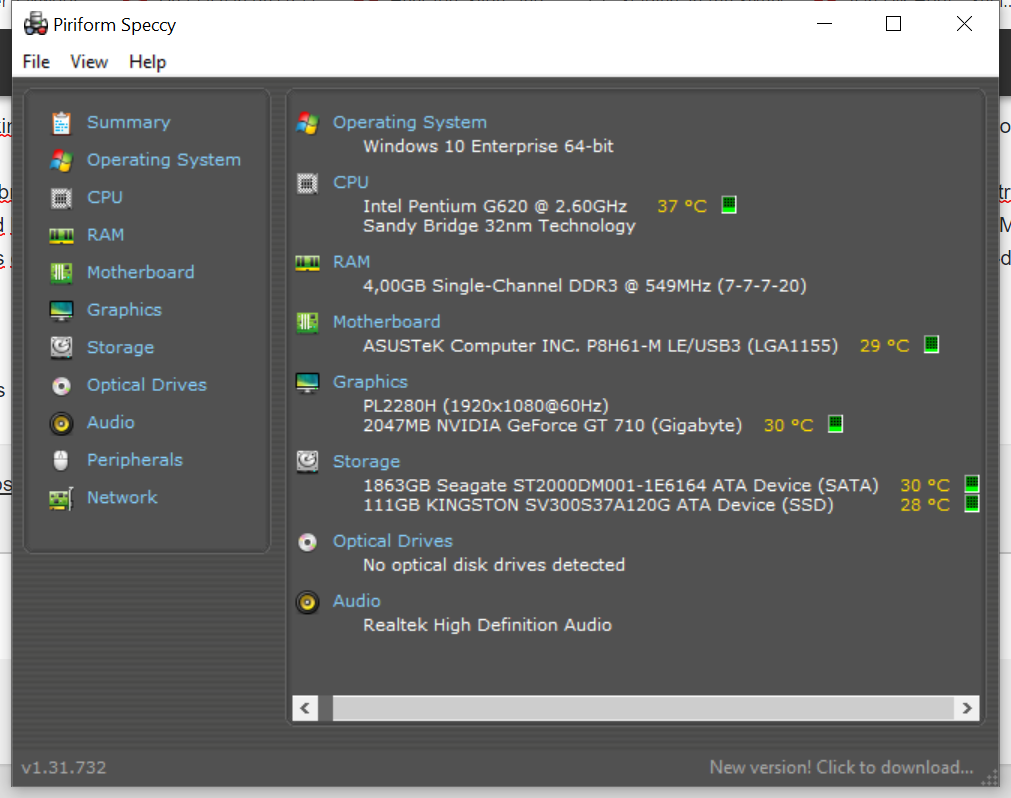Click the Optical Drives heading link in summary
Viewport: 1011px width, 798px height.
[x=393, y=541]
